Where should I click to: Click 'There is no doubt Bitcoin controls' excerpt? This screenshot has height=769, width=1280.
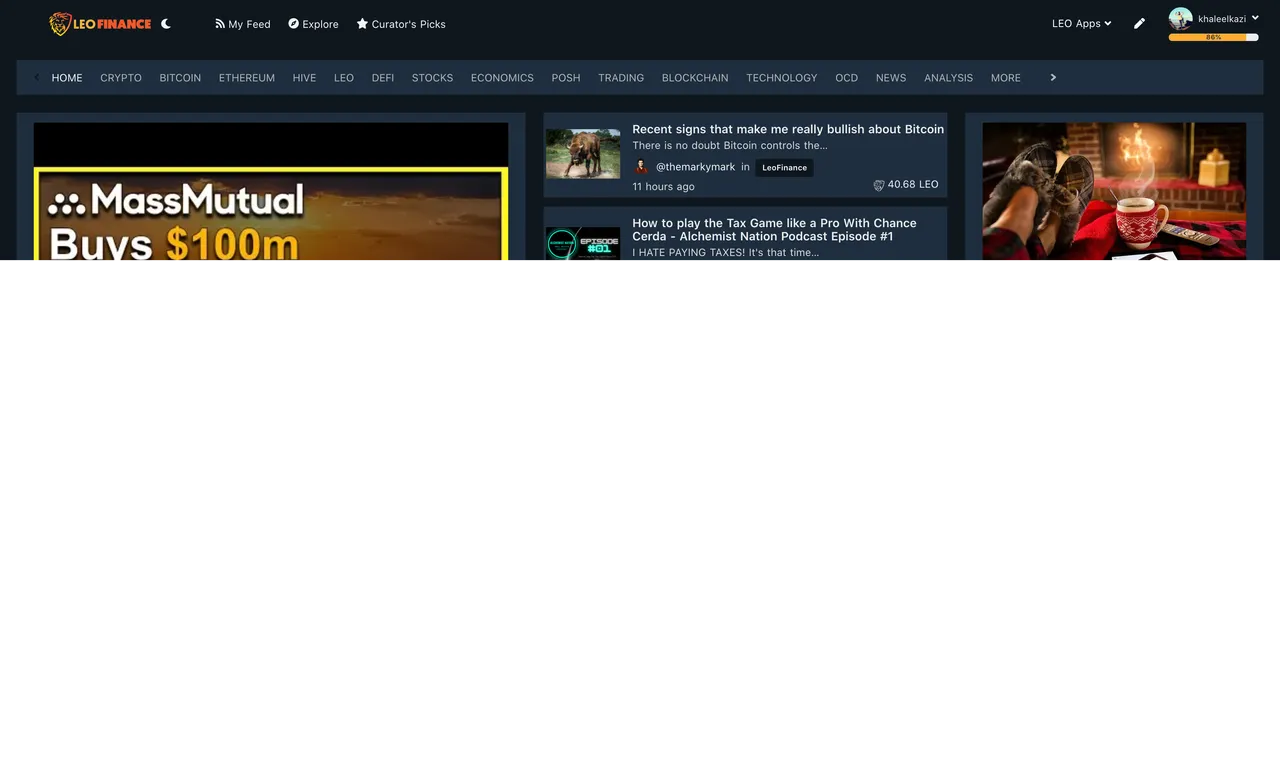[x=730, y=146]
